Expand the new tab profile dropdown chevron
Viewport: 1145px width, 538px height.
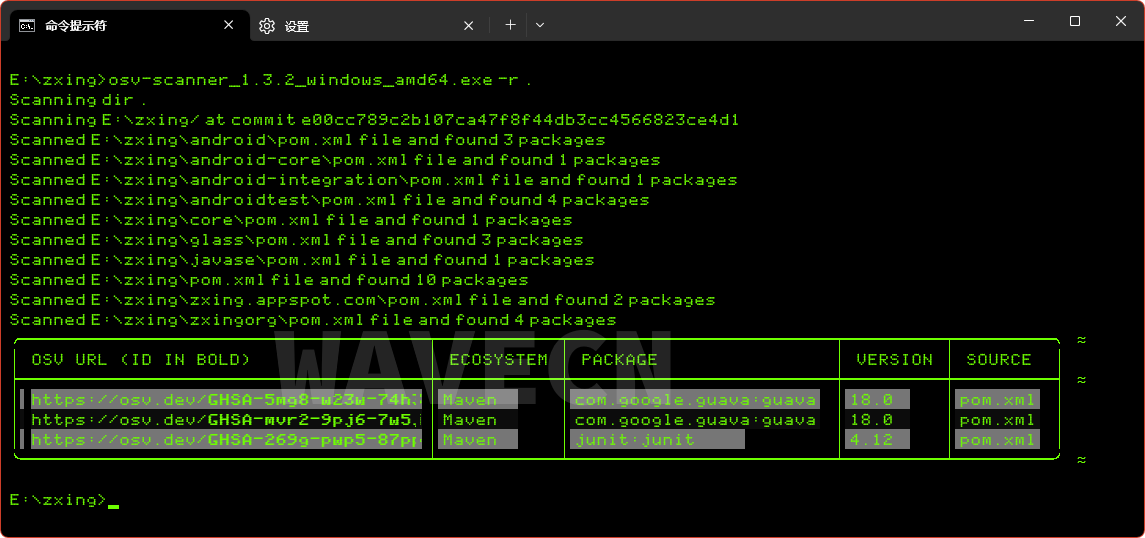[540, 25]
